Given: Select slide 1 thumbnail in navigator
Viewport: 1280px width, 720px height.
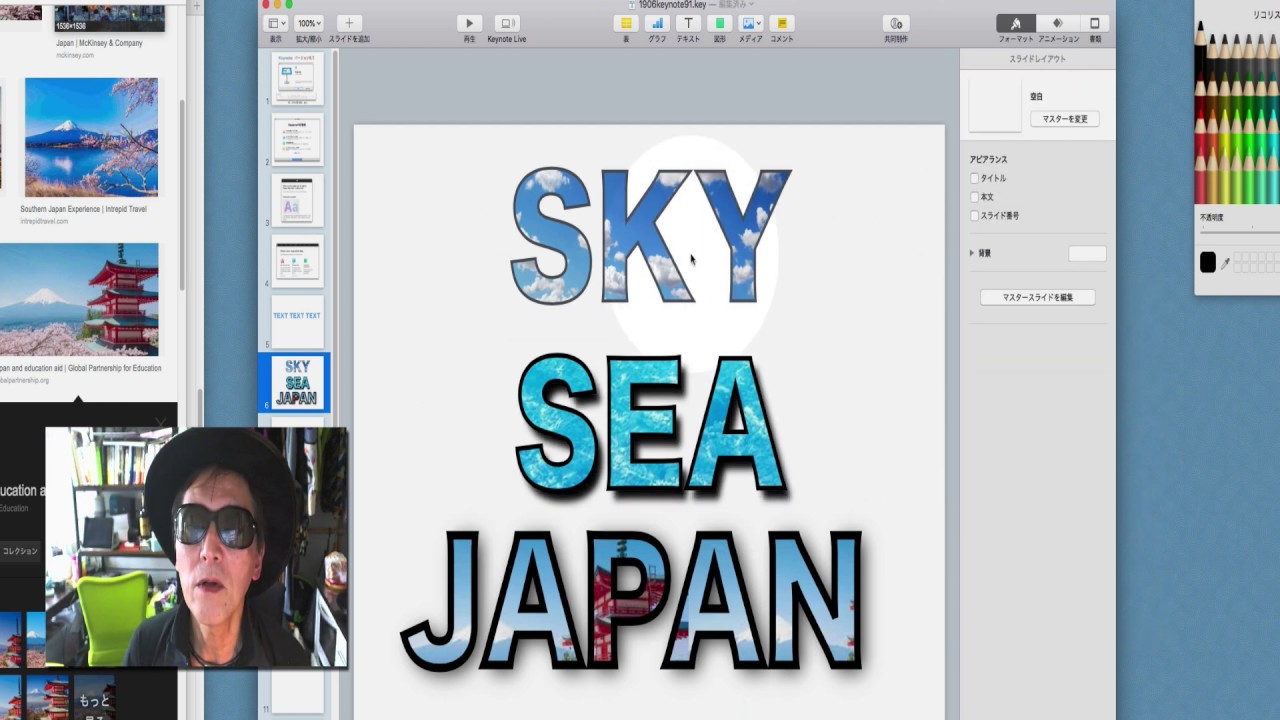Looking at the screenshot, I should point(297,78).
